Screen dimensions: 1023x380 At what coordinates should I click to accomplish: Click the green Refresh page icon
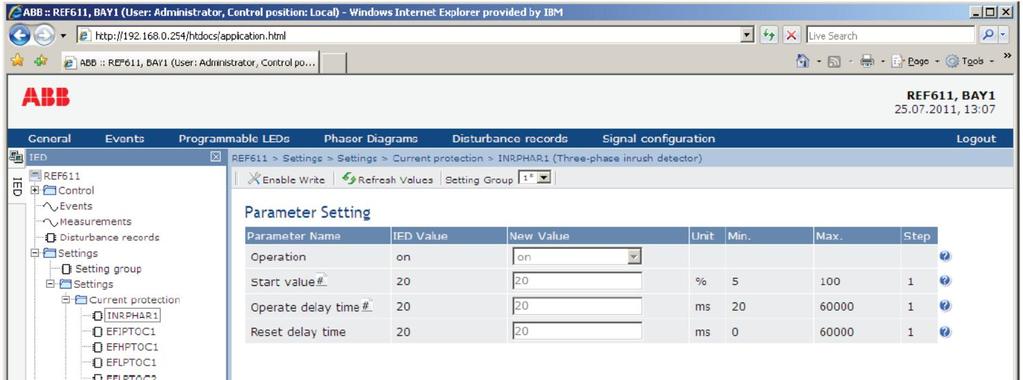(x=770, y=35)
